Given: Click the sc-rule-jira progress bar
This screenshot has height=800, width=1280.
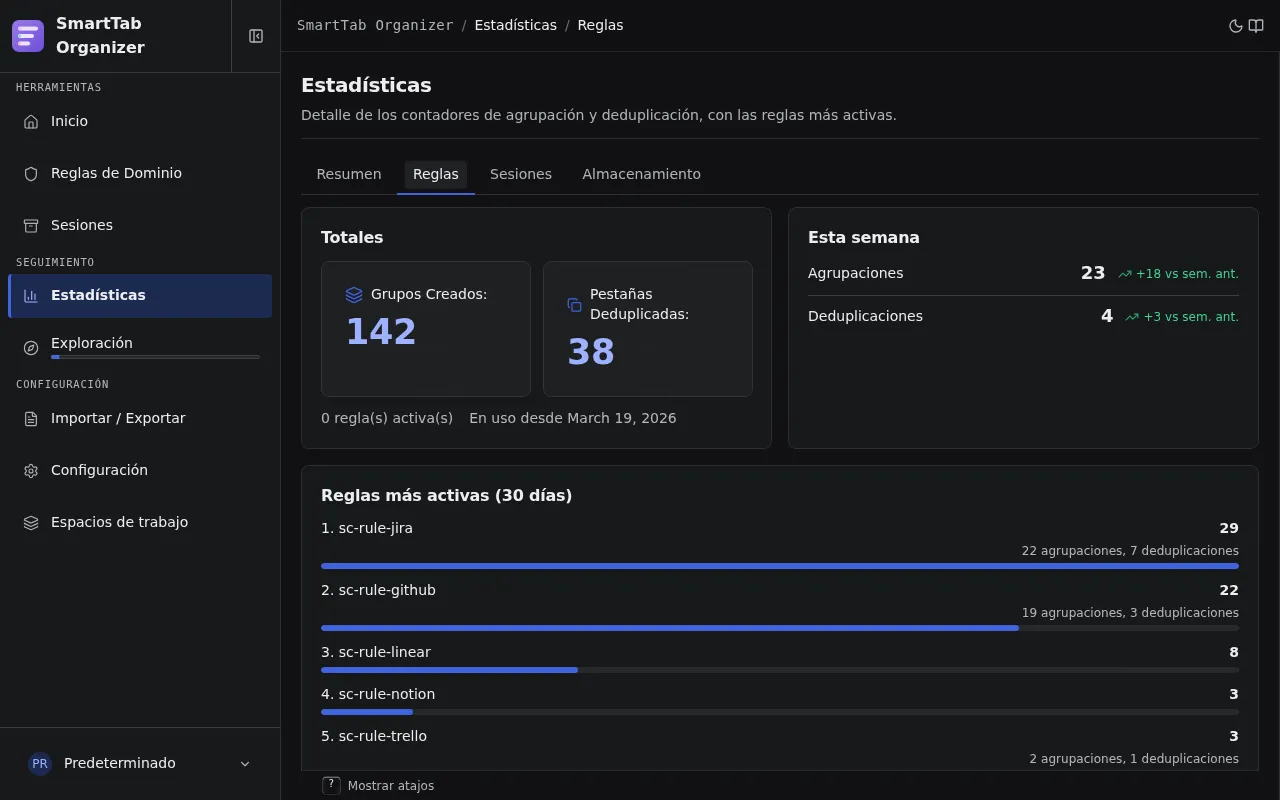Looking at the screenshot, I should (780, 566).
